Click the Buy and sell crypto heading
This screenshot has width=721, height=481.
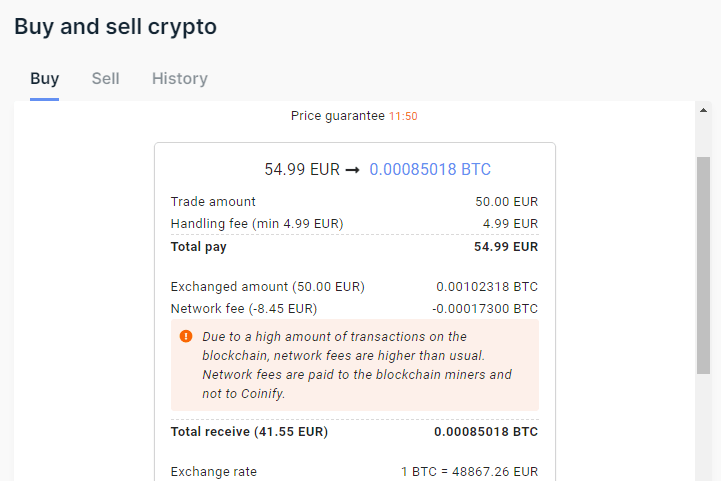[x=115, y=26]
